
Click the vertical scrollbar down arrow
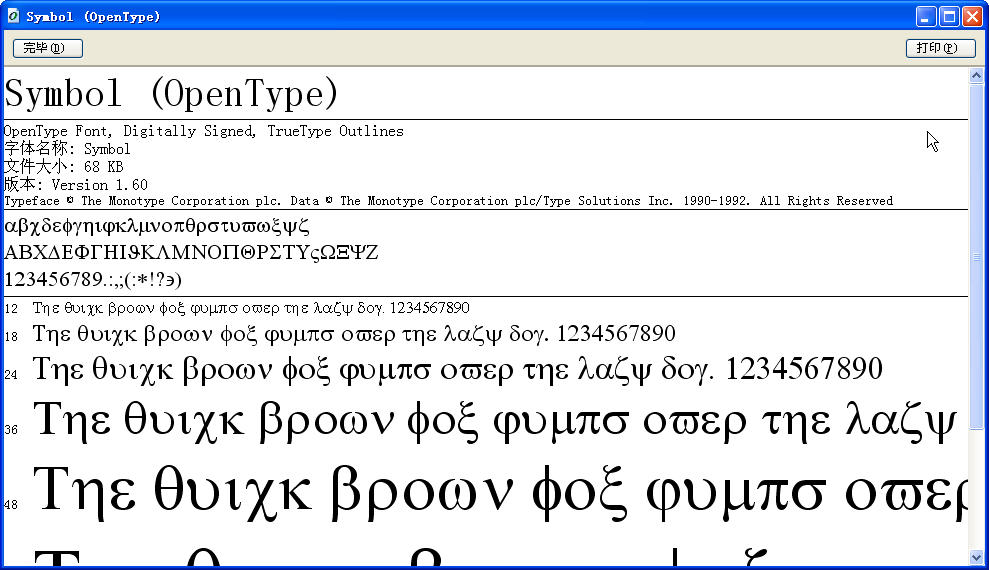[x=976, y=557]
